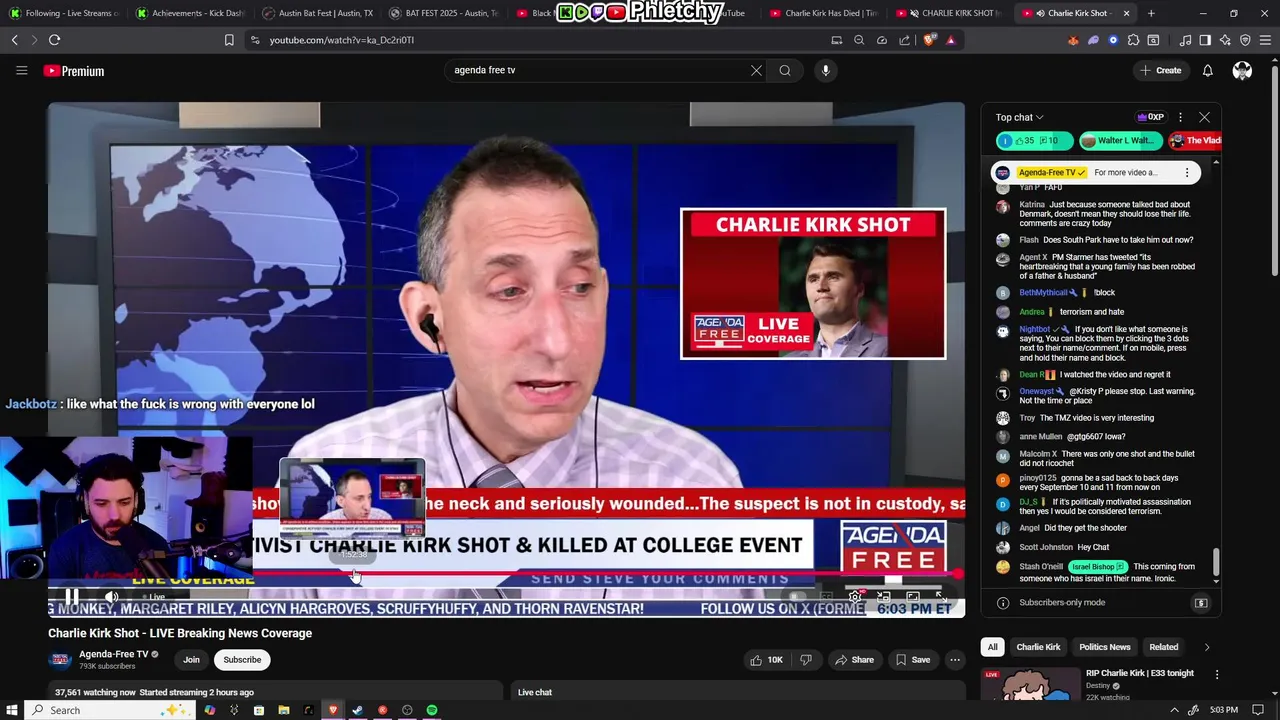Open the account avatar menu

(x=1242, y=70)
